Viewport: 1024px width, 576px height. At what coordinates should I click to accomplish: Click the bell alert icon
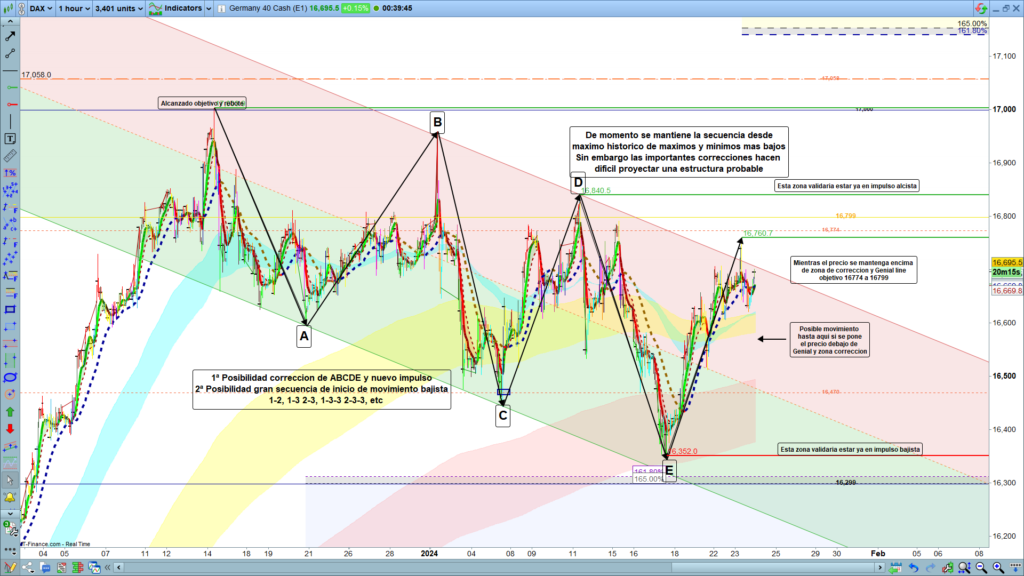(x=10, y=497)
